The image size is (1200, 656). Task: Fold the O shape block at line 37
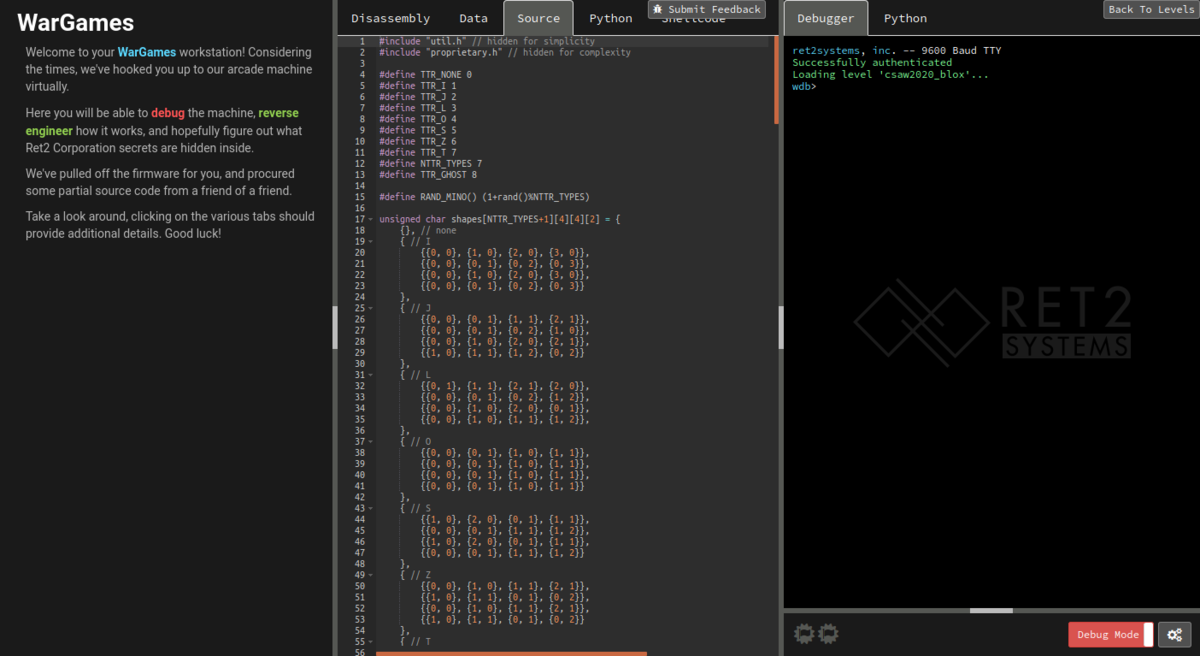click(371, 441)
